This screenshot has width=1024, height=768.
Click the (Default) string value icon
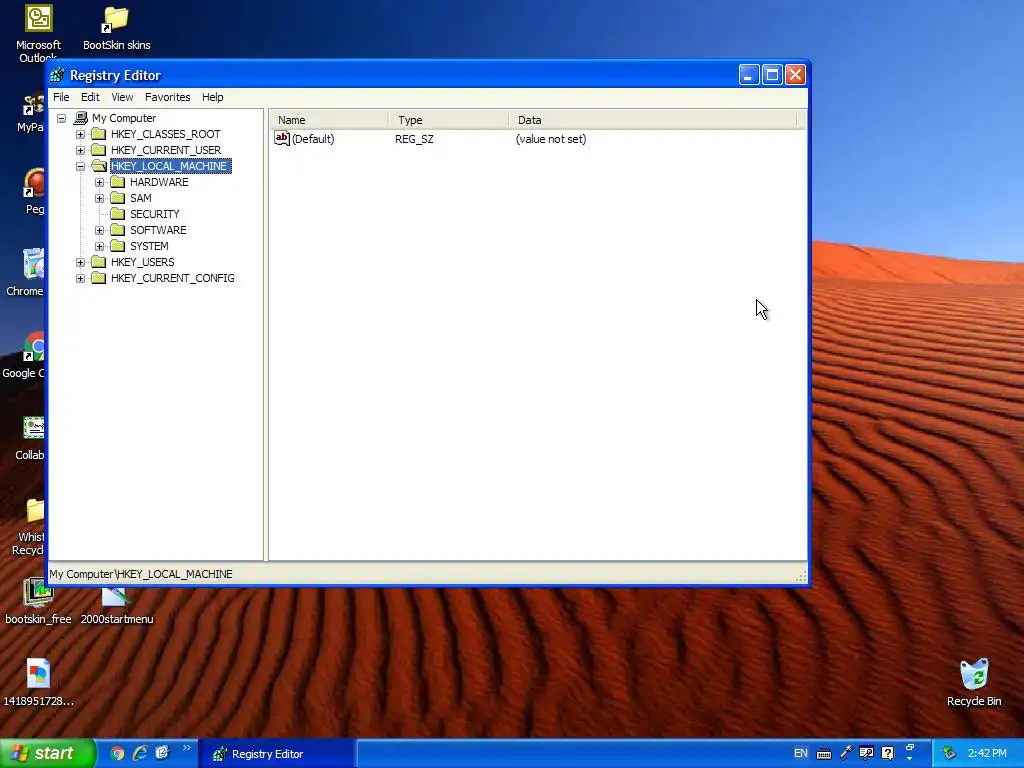[281, 138]
